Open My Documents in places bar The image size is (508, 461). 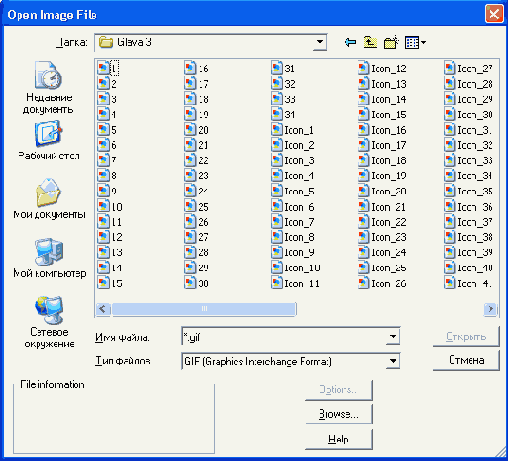49,199
